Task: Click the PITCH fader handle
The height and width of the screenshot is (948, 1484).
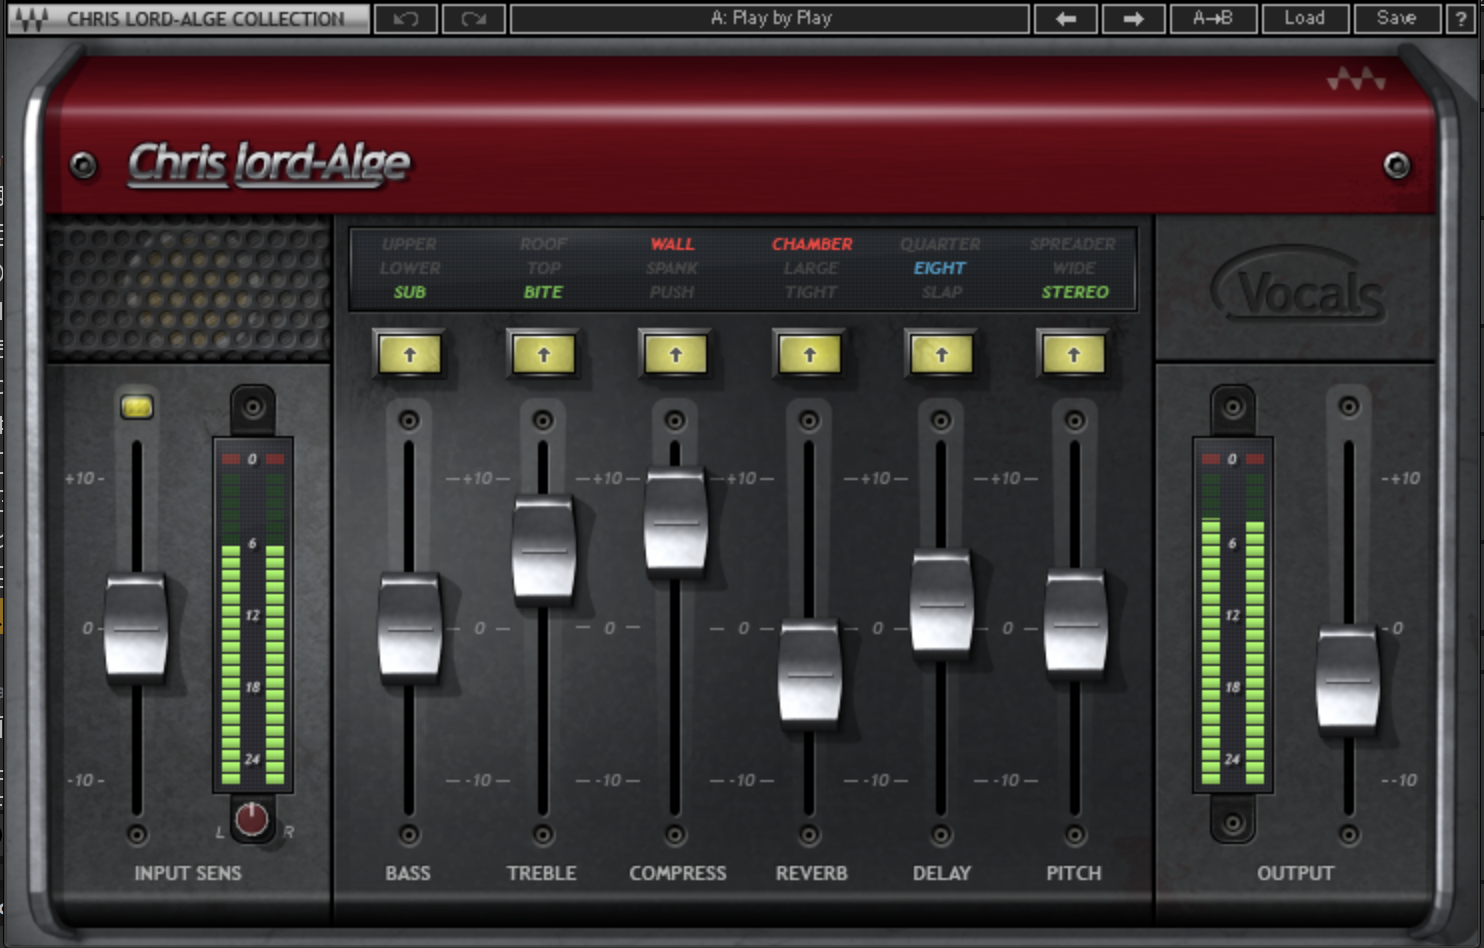Action: point(1075,624)
